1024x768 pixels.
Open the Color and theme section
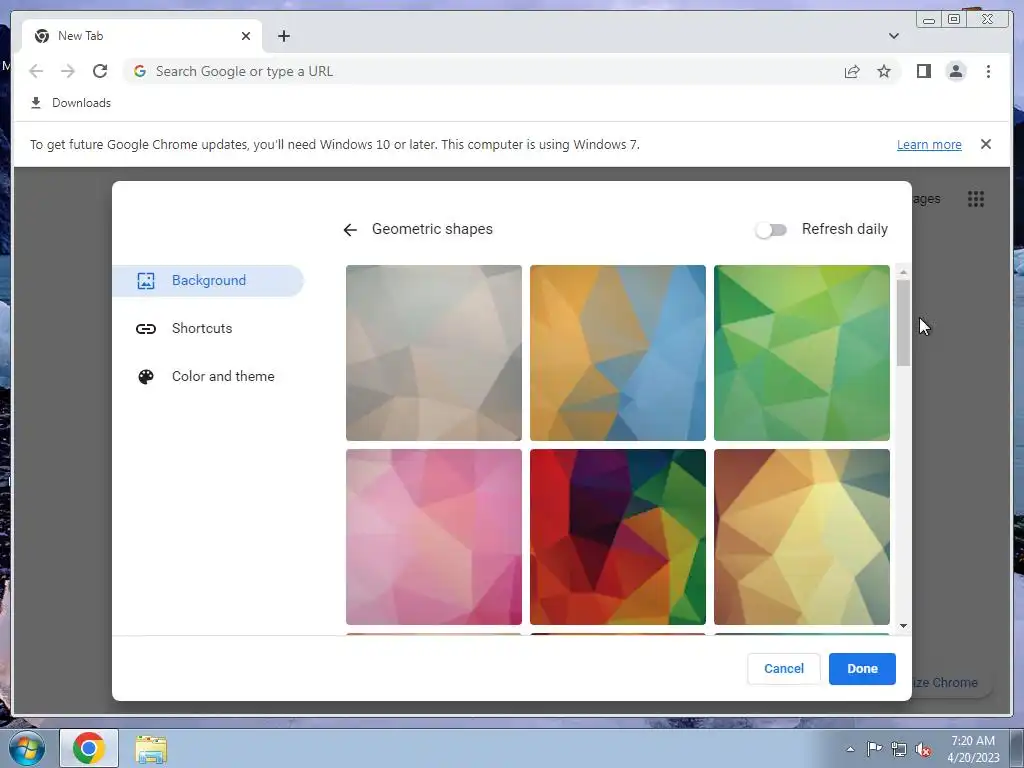tap(208, 377)
